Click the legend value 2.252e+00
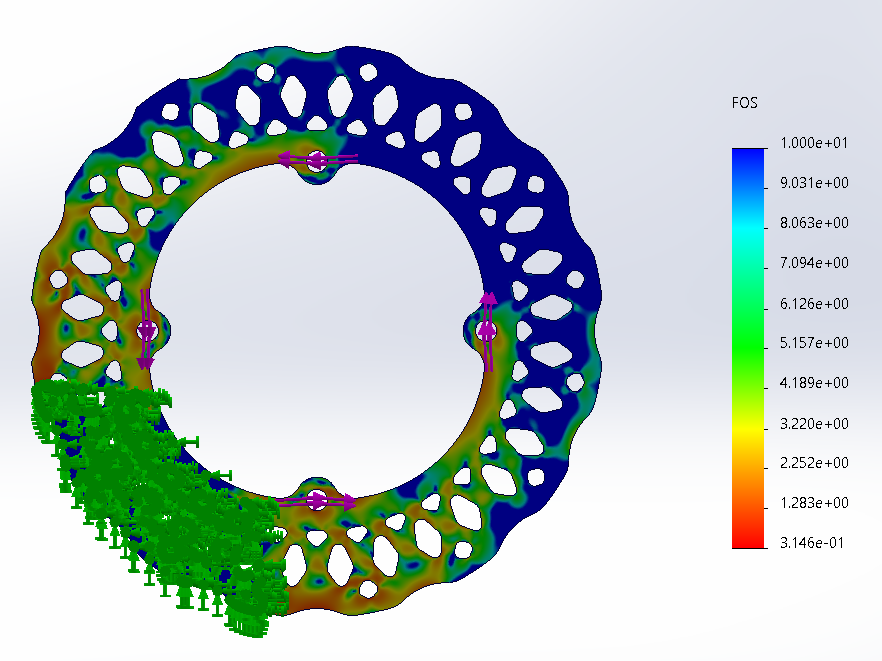882x661 pixels. (814, 462)
